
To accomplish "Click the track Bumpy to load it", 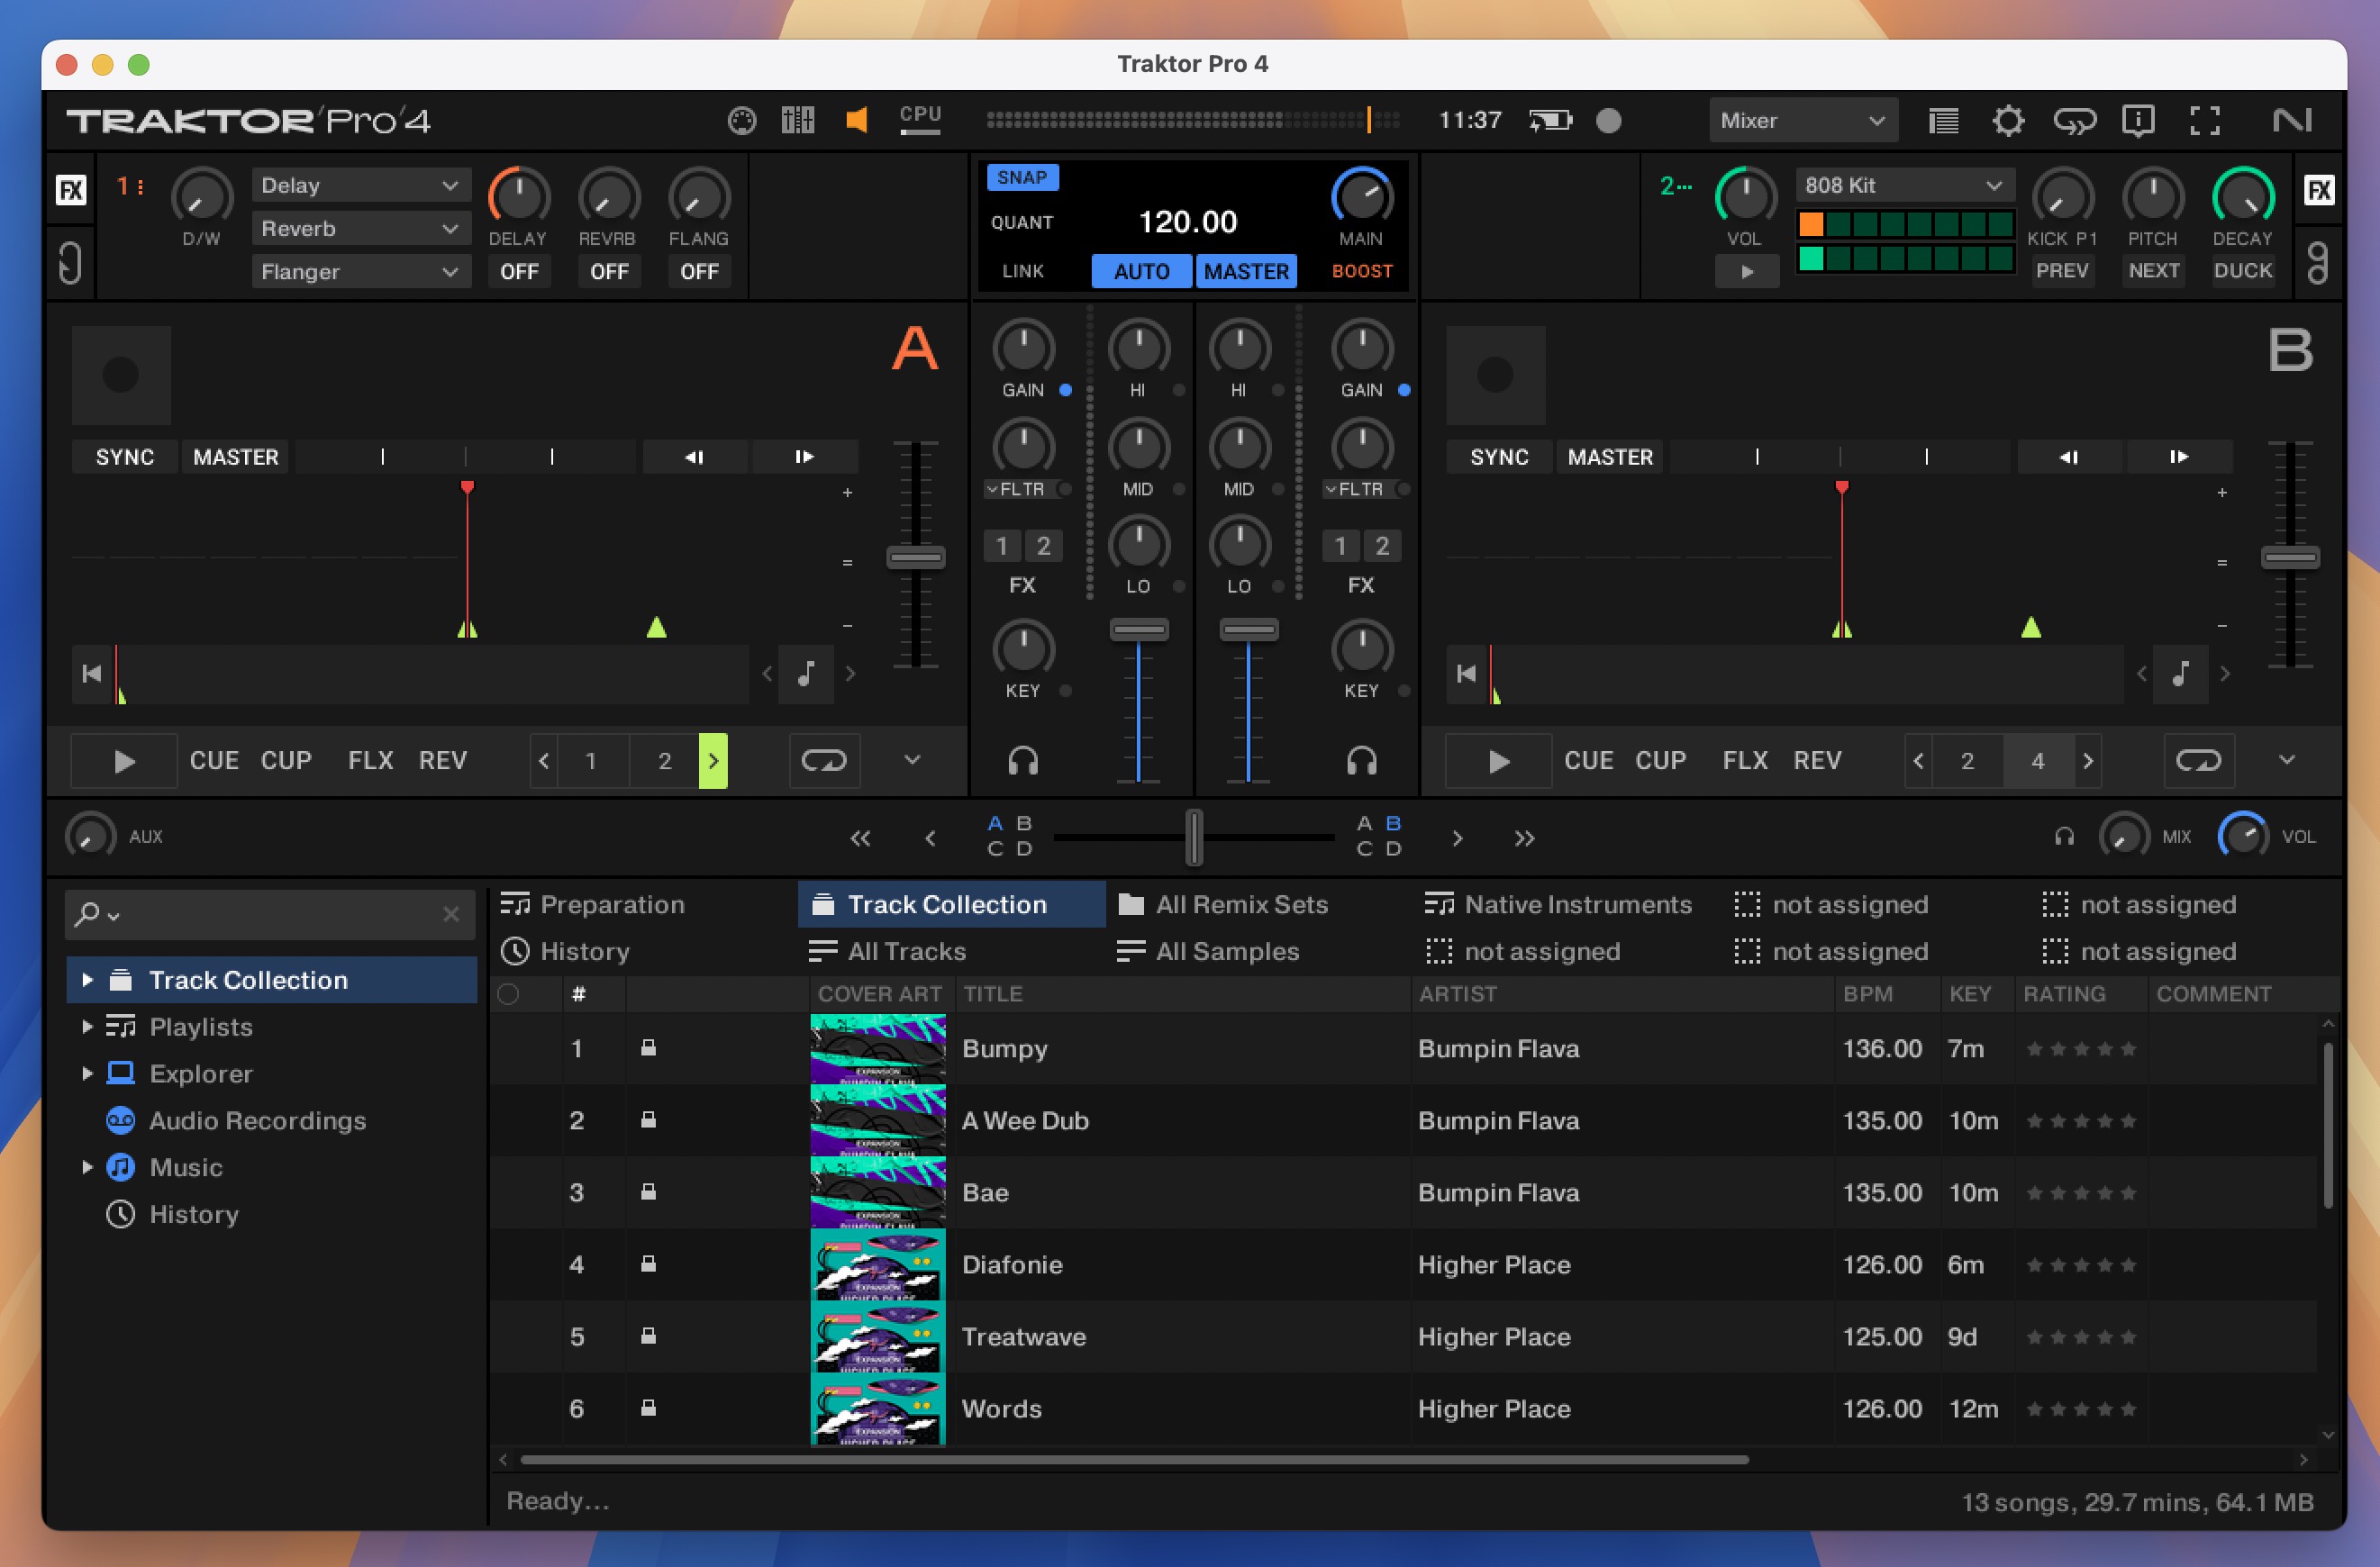I will click(x=1007, y=1049).
